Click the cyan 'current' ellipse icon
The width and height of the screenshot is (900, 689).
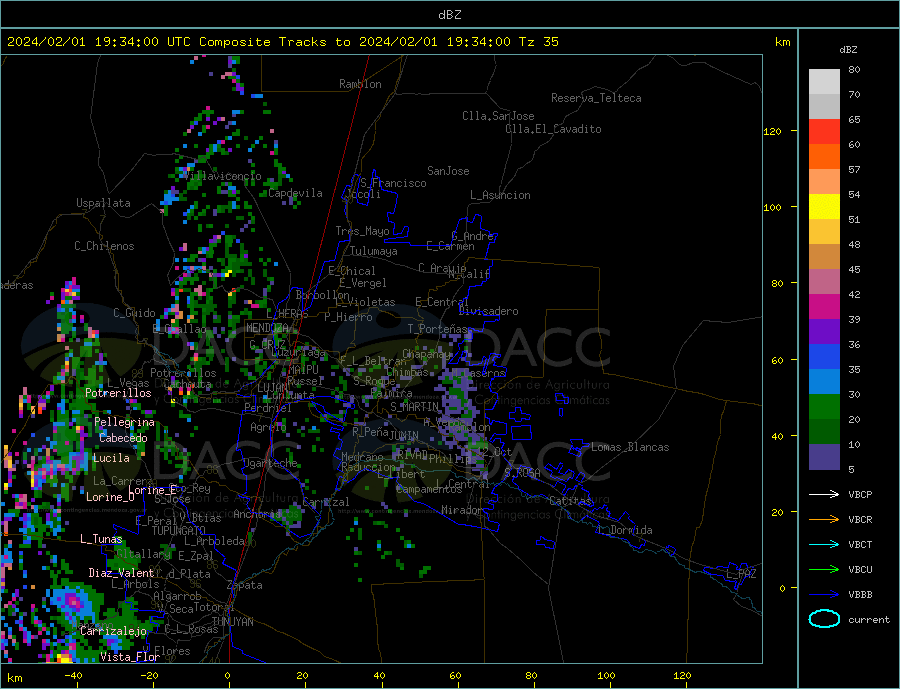point(824,619)
